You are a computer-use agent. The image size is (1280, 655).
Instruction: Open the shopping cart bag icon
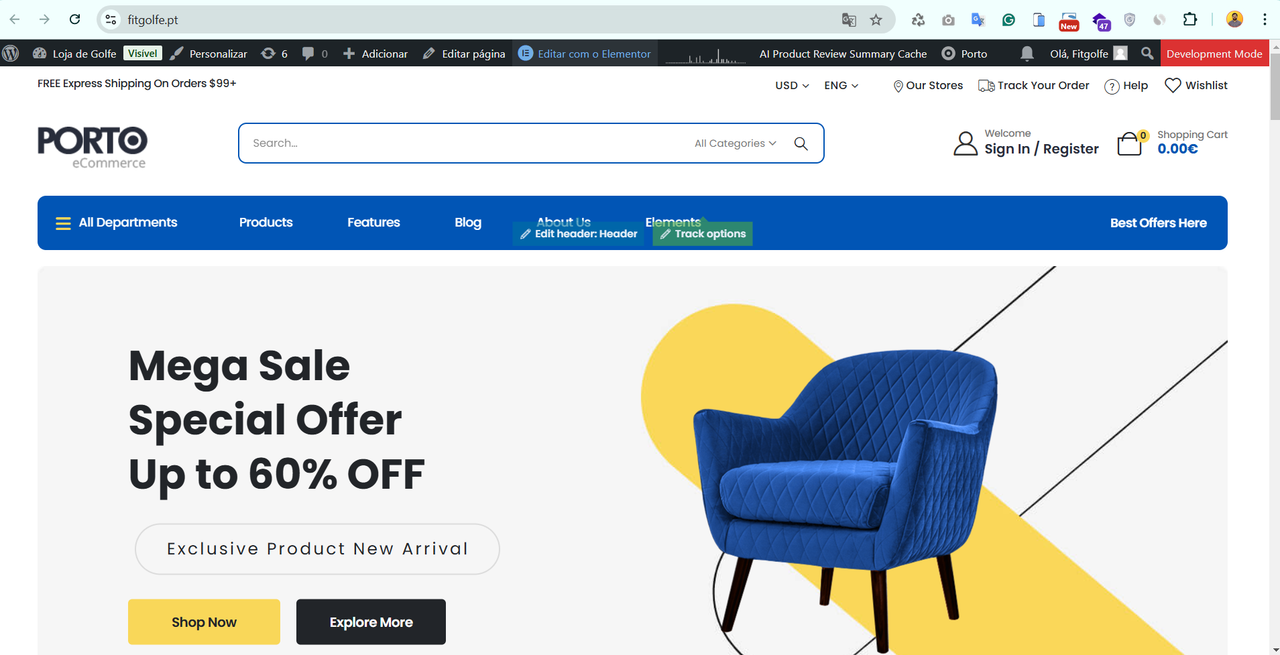pyautogui.click(x=1129, y=143)
